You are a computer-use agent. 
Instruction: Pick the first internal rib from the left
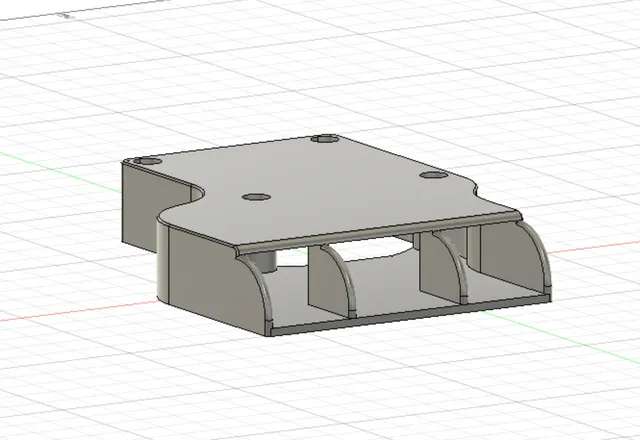pyautogui.click(x=329, y=280)
